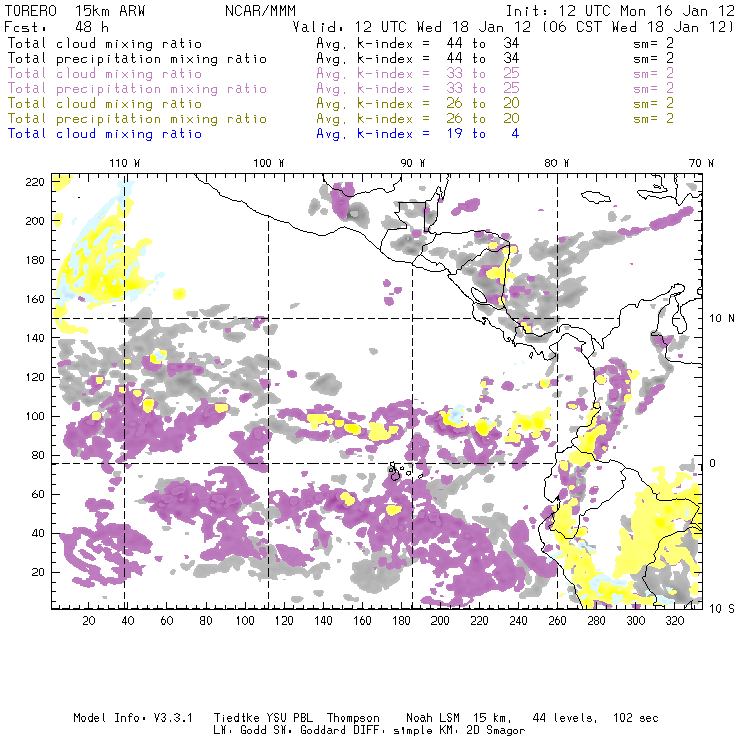This screenshot has width=740, height=740.
Task: Select the 'Init: 12 UTC Mon 16 Jan 12' text
Action: (x=620, y=11)
